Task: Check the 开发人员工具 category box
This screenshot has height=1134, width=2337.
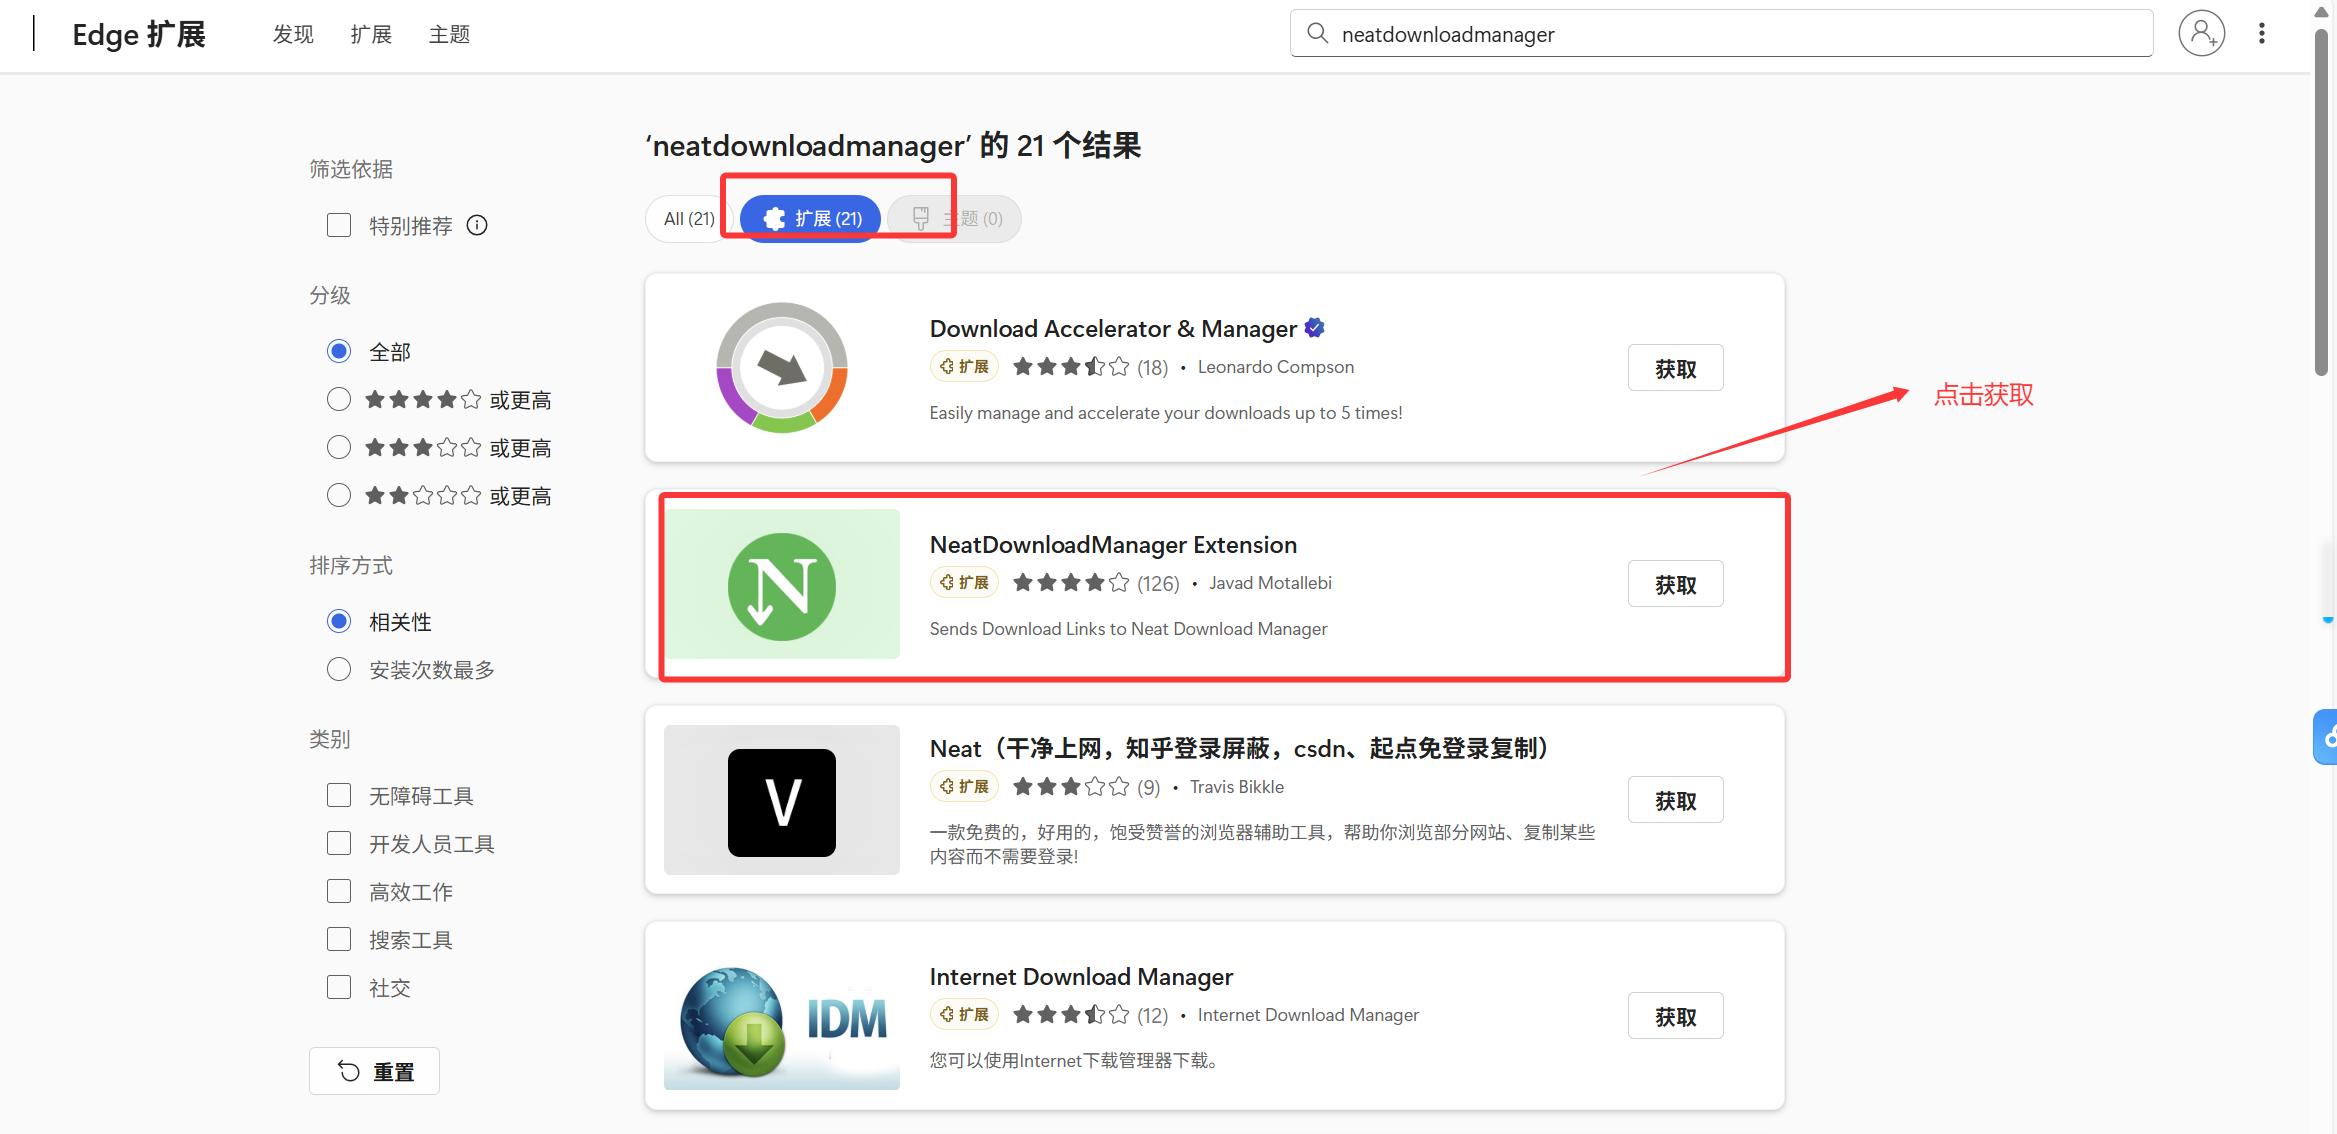Action: 339,843
